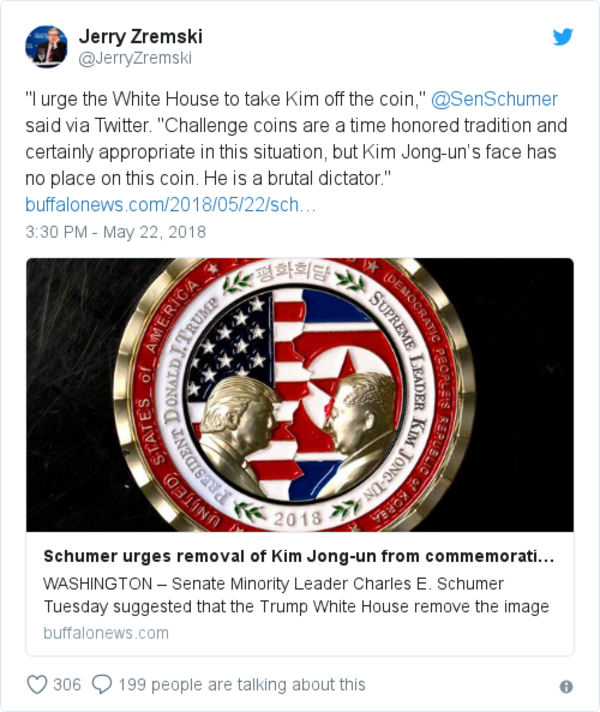600x712 pixels.
Task: Open the Jerry Zremski display name link
Action: [x=140, y=36]
